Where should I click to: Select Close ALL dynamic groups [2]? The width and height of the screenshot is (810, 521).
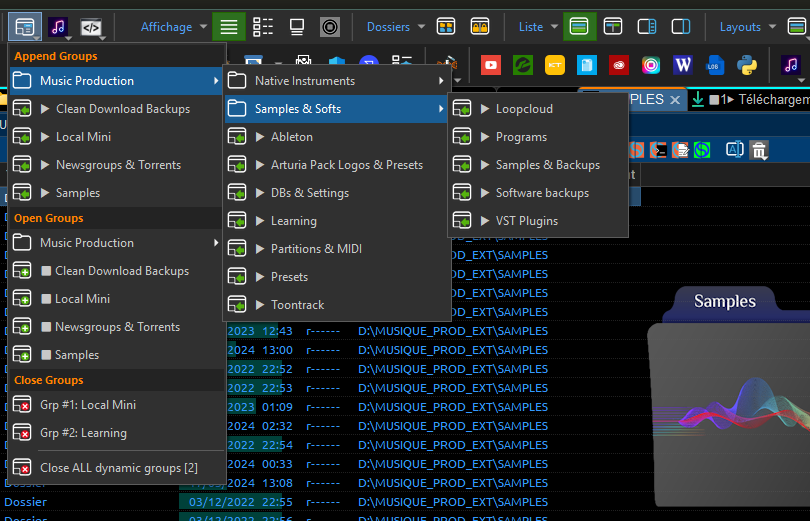117,468
